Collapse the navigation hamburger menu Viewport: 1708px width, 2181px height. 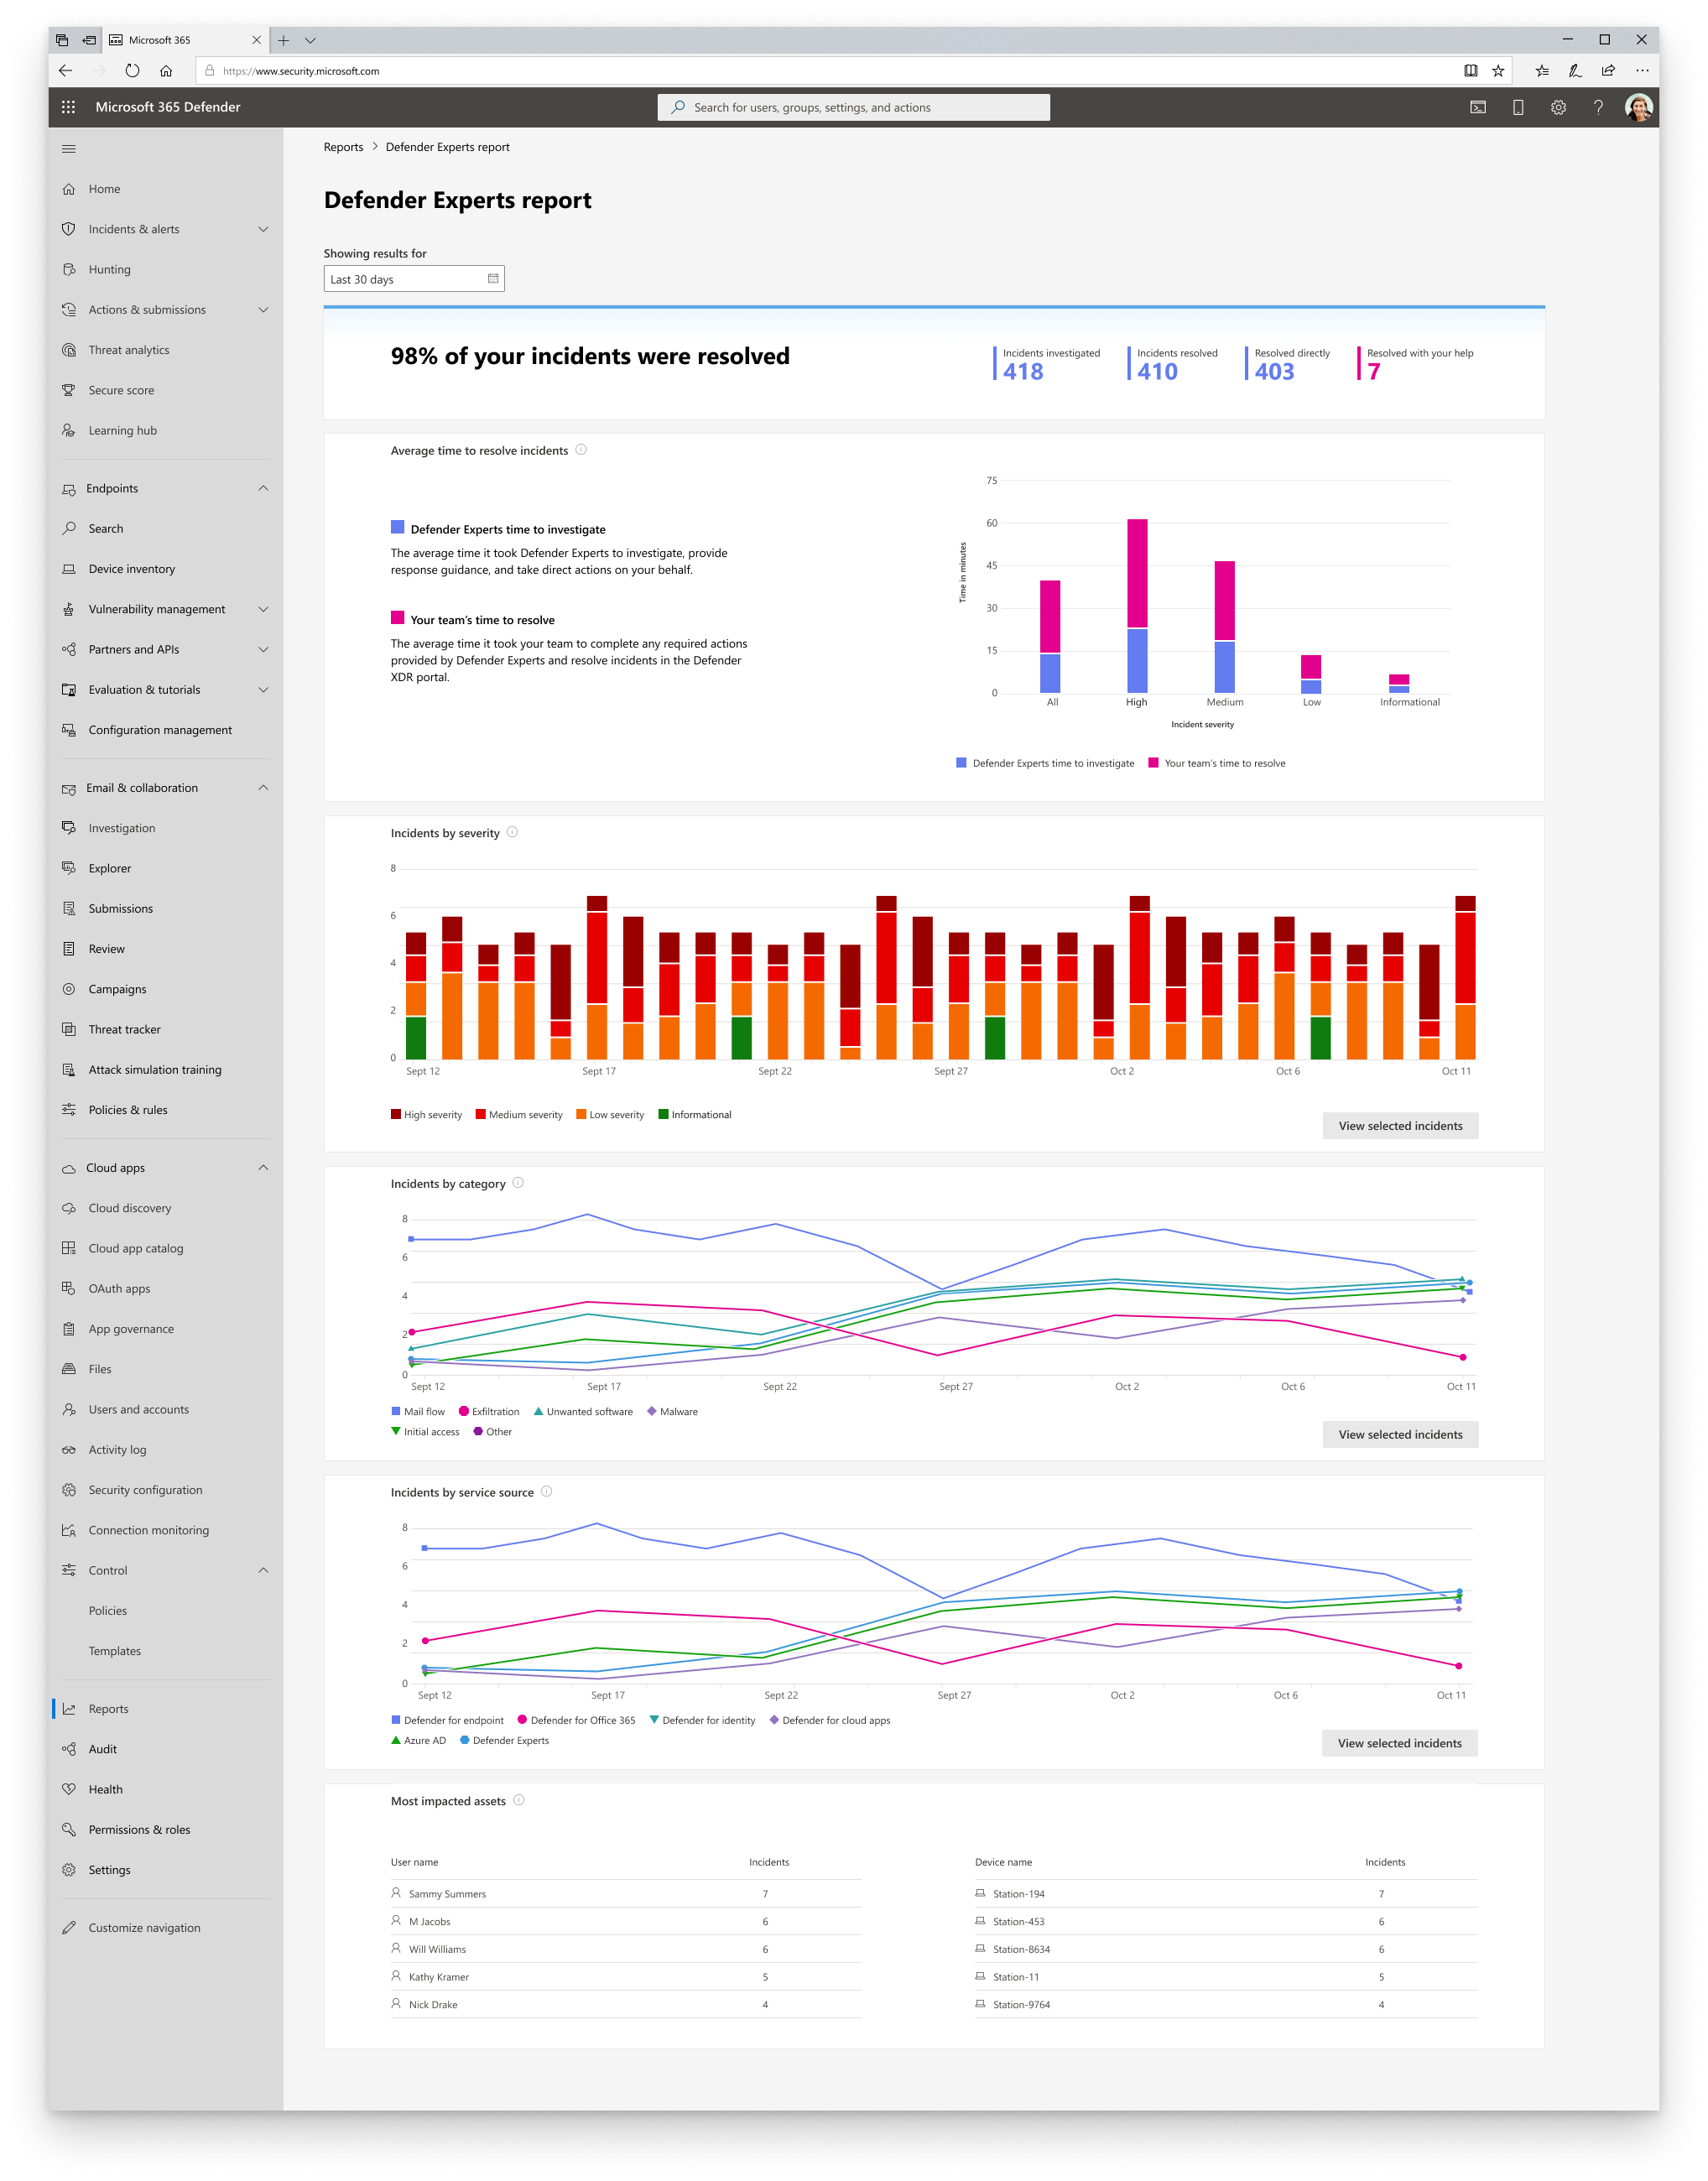(69, 149)
